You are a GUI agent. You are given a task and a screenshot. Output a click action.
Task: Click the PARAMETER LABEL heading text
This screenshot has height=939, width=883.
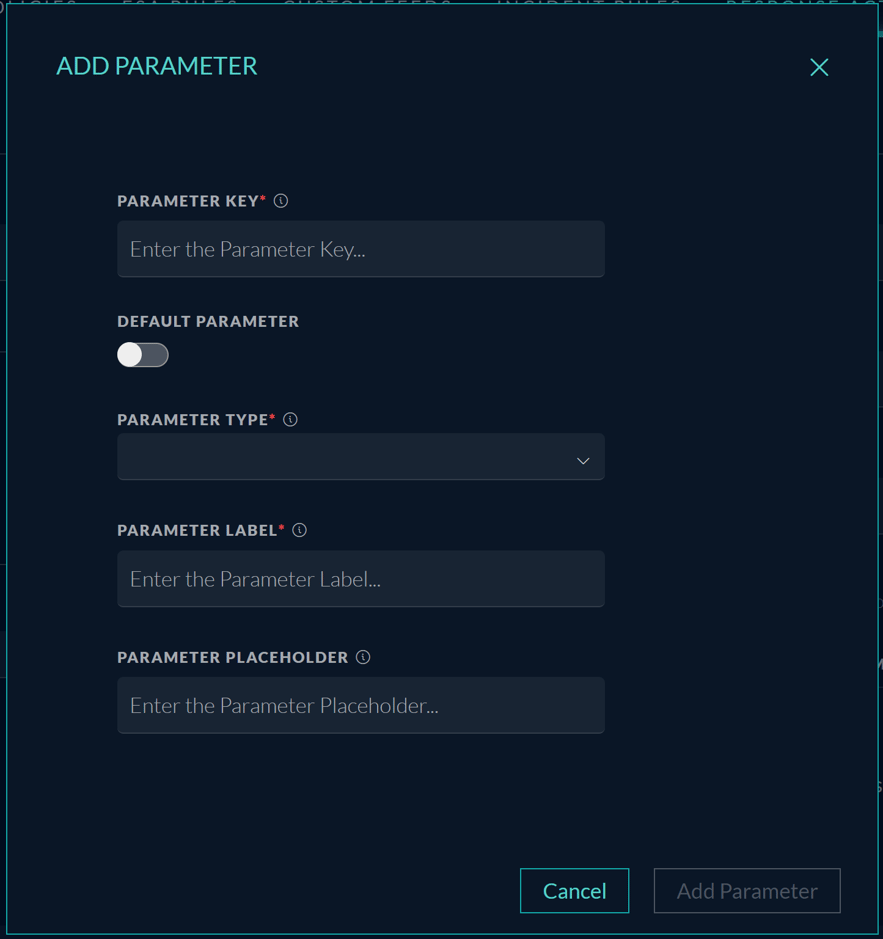[x=197, y=530]
